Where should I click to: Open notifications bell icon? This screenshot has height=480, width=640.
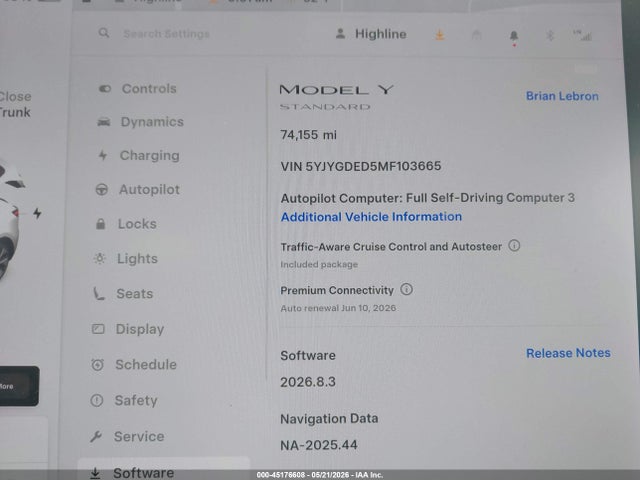[x=514, y=36]
